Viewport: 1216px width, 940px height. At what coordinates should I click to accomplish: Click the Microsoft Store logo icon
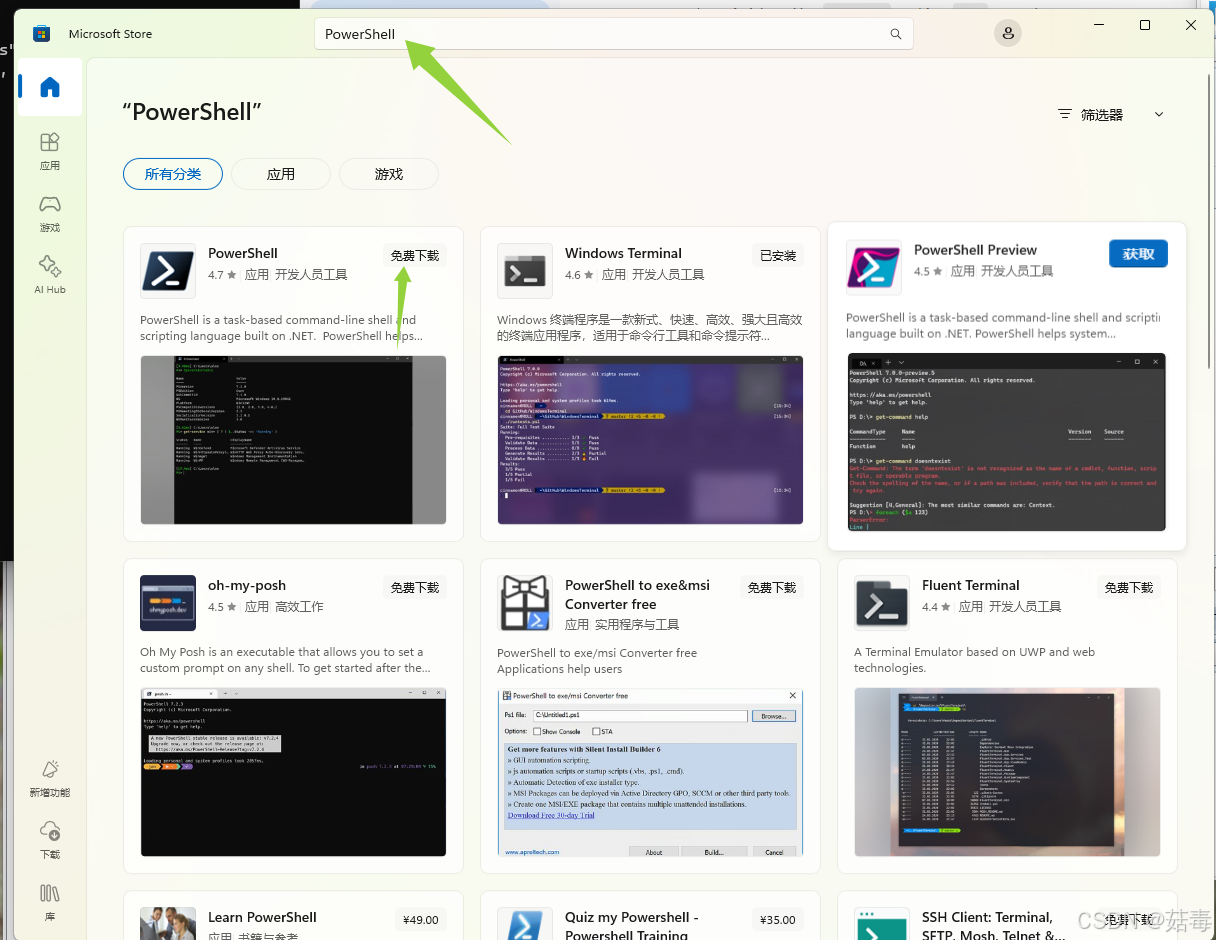click(x=41, y=34)
